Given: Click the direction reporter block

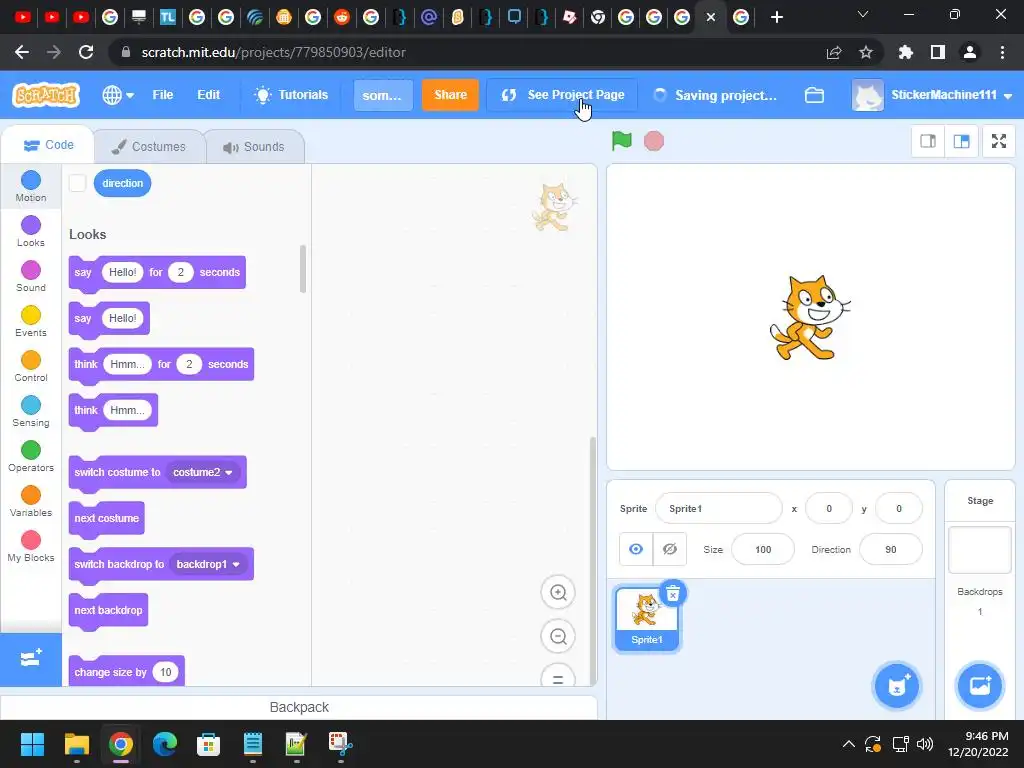Looking at the screenshot, I should (x=122, y=183).
